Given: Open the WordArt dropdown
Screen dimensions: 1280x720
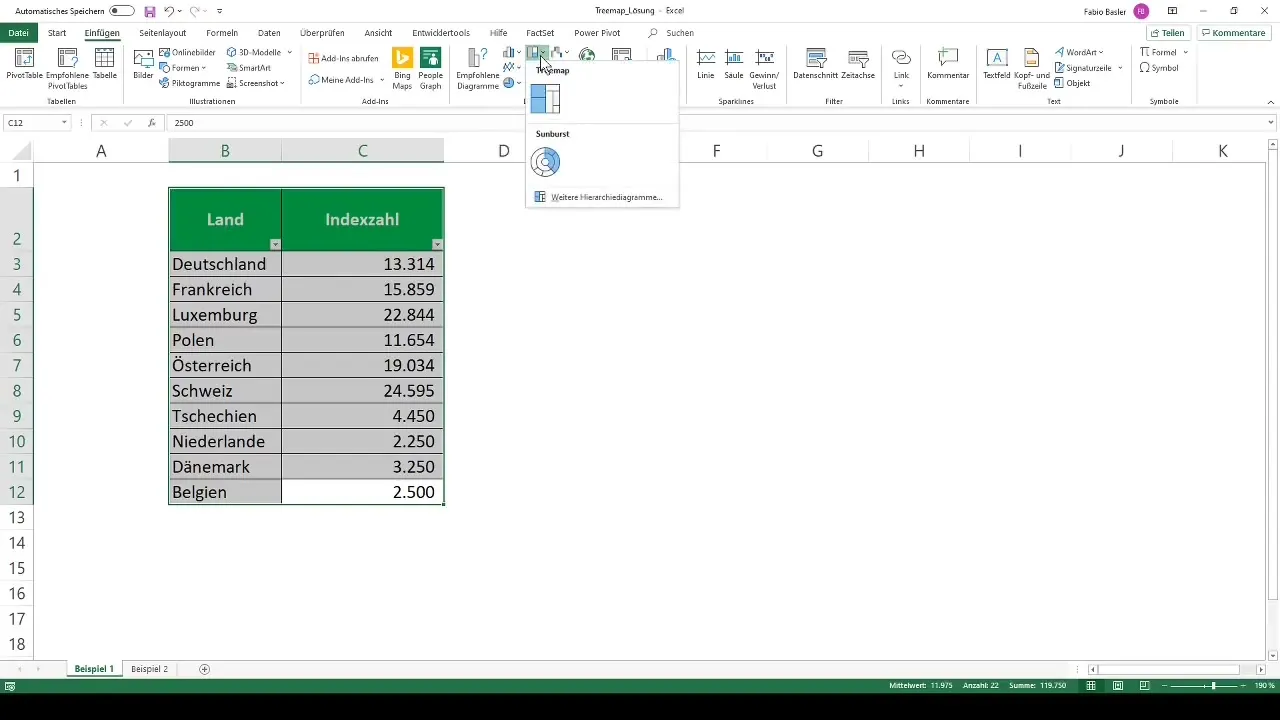Looking at the screenshot, I should [1102, 52].
